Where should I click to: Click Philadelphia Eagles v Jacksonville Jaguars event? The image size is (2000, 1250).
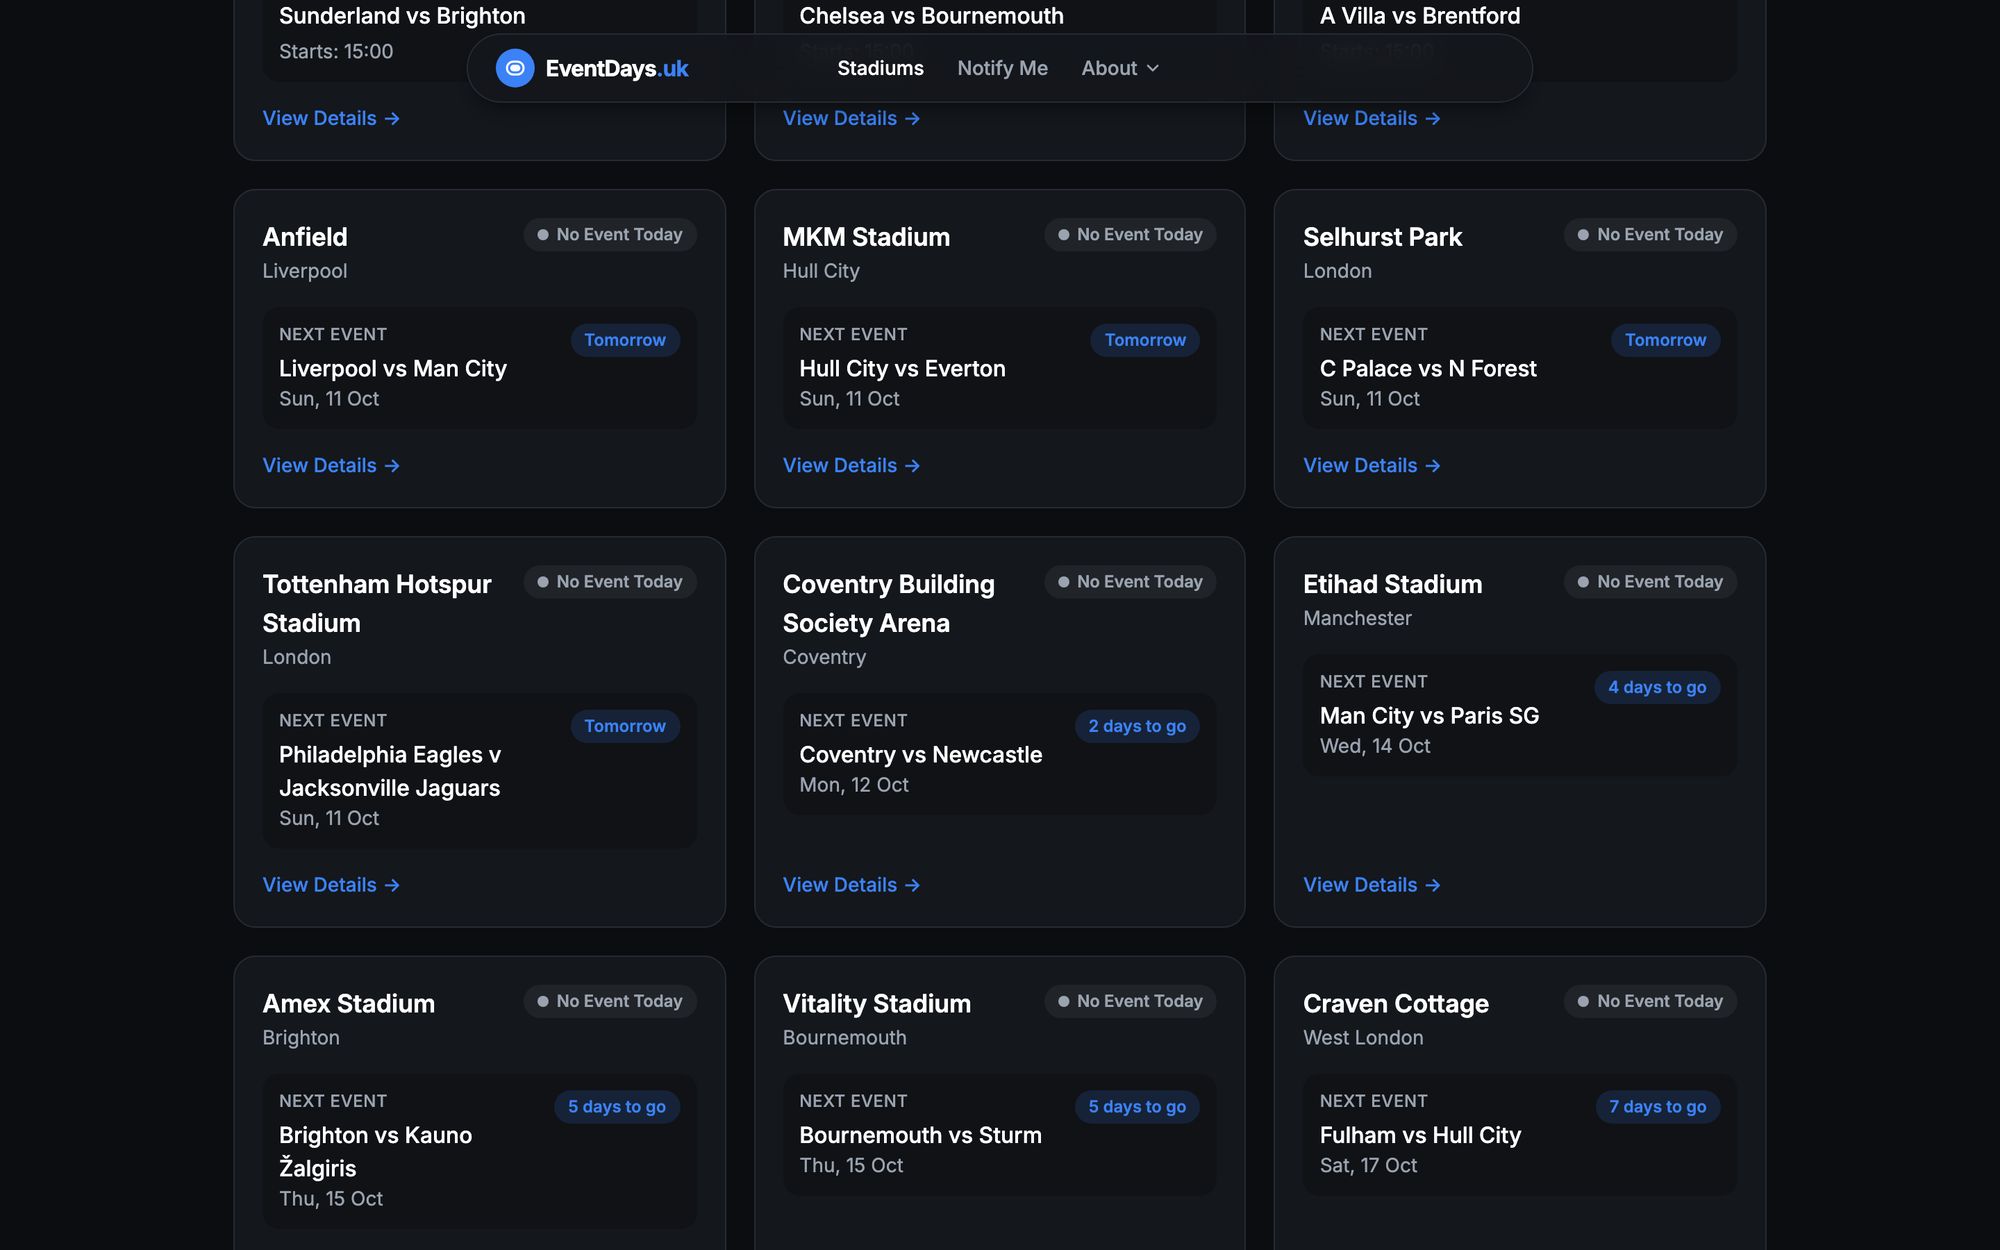tap(390, 771)
